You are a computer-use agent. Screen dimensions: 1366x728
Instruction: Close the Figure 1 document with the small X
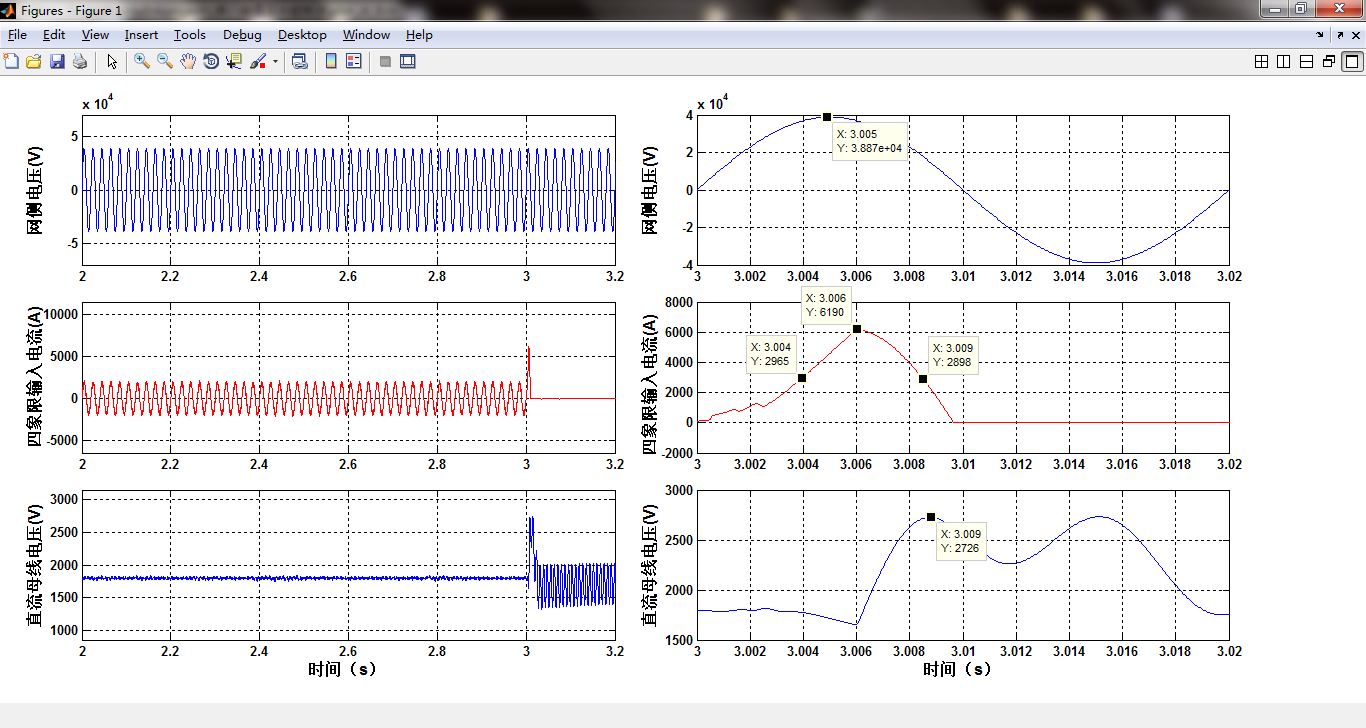[1355, 35]
